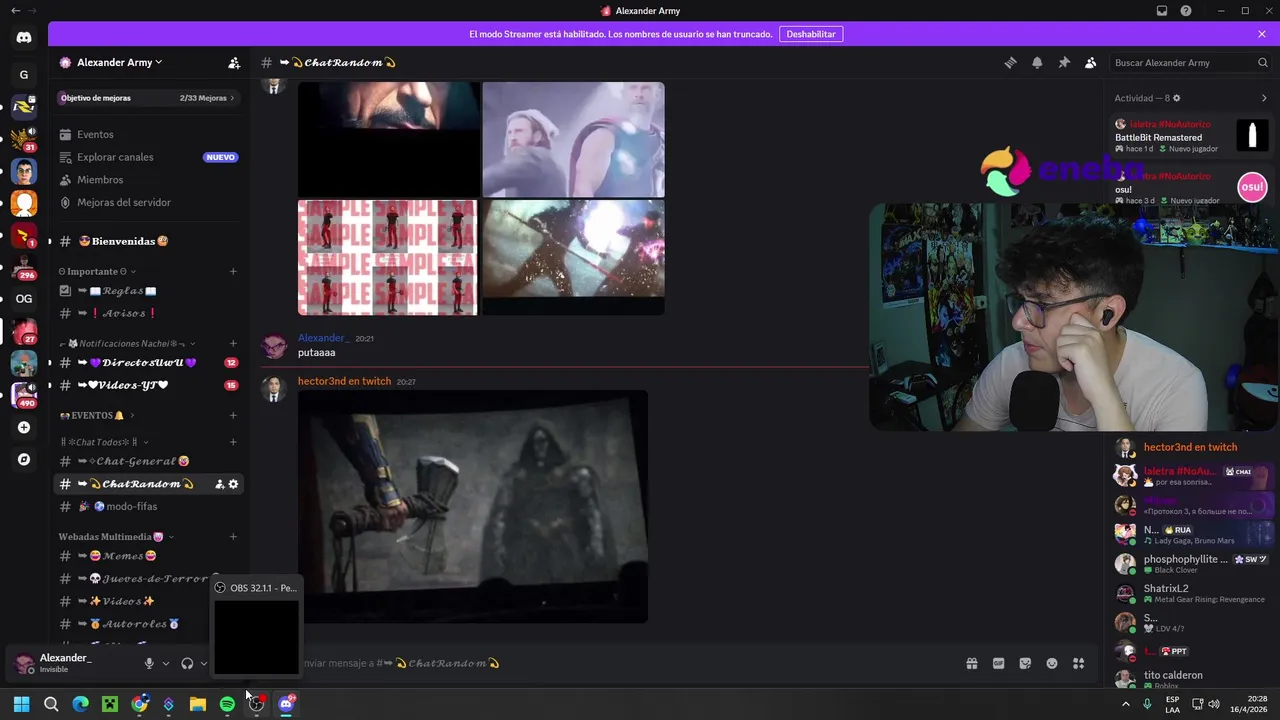The width and height of the screenshot is (1280, 720).
Task: Click Deshabilitar in streamer mode banner
Action: [x=810, y=34]
